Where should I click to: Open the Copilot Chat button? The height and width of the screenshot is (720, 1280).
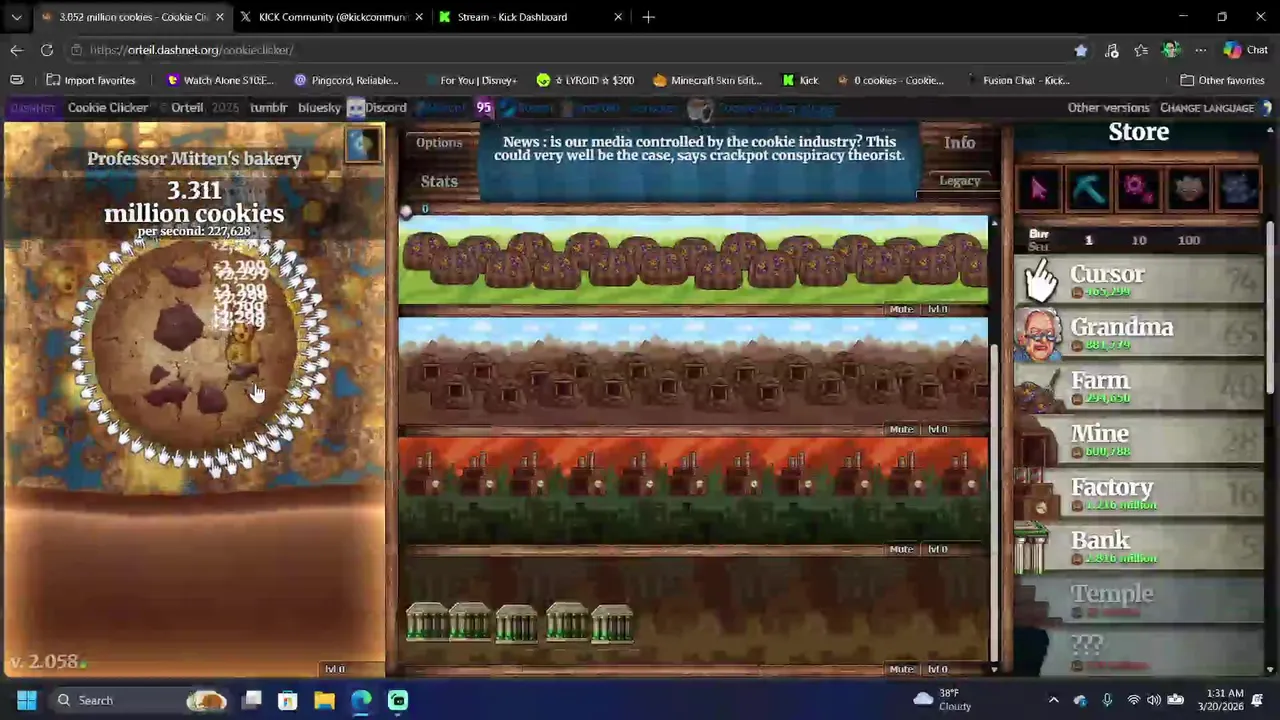pos(1246,50)
